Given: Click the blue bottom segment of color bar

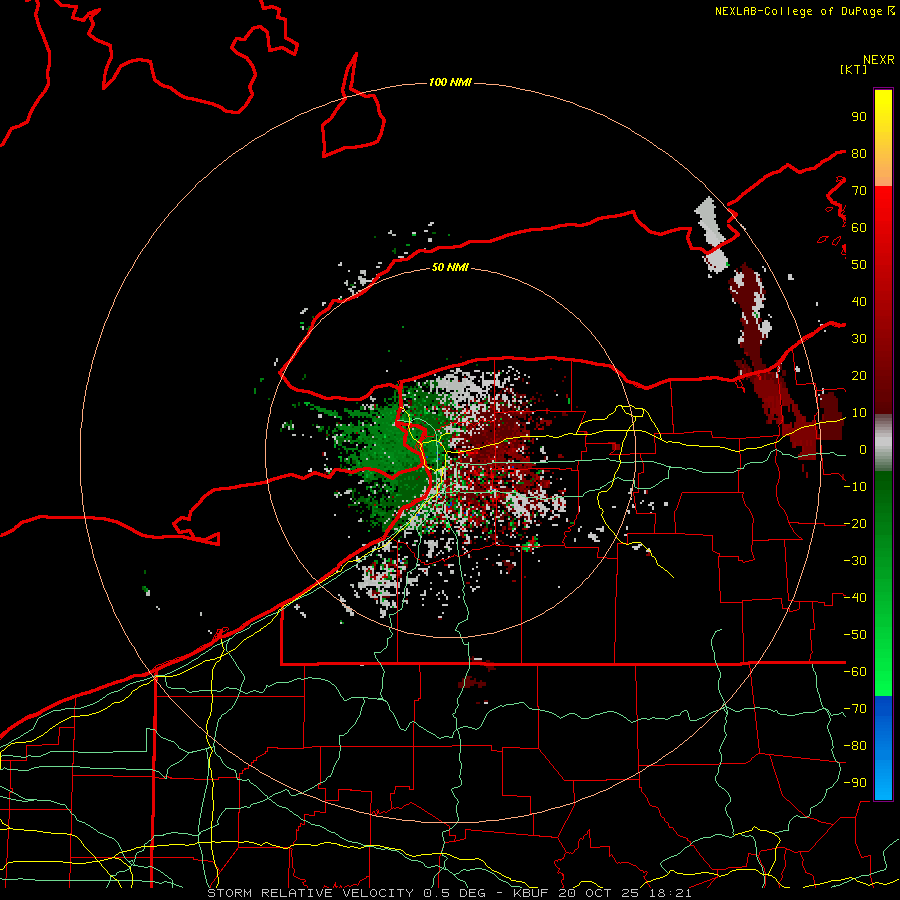Looking at the screenshot, I should click(883, 748).
